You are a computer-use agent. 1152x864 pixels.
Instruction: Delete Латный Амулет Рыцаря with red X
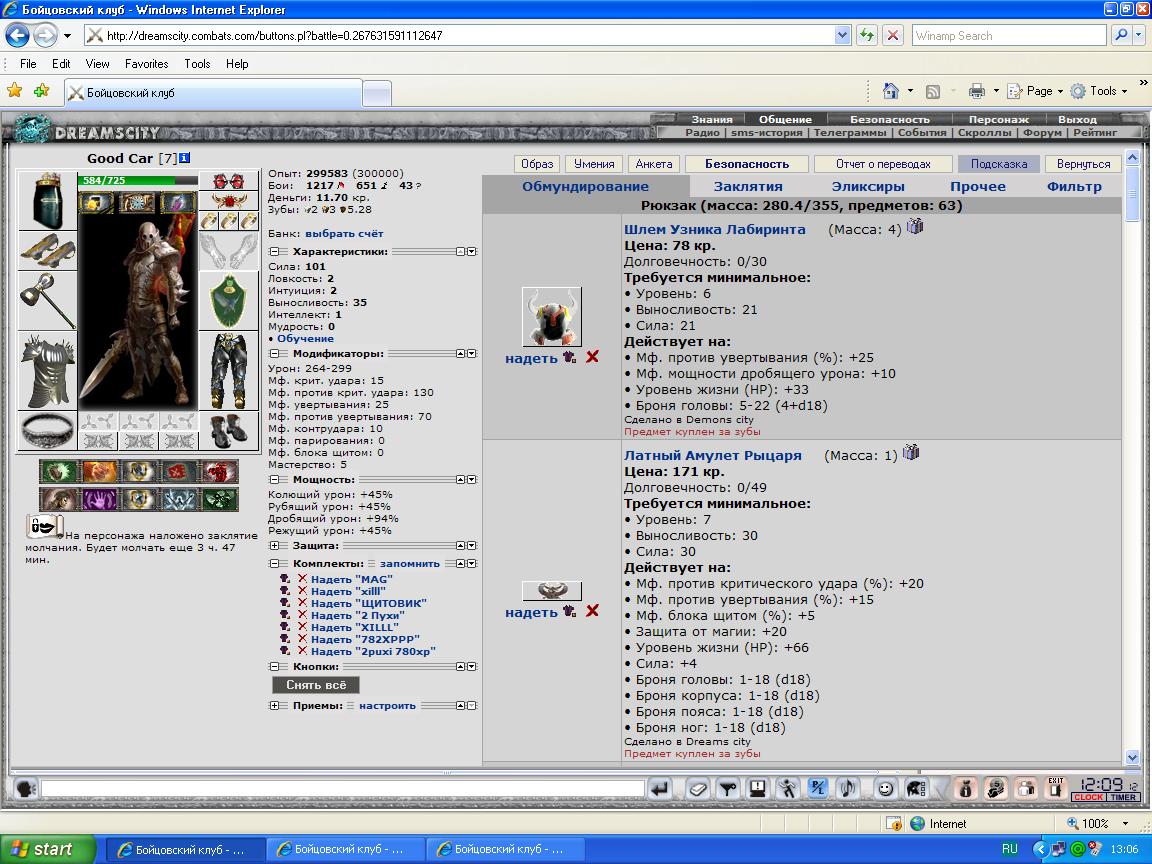tap(592, 611)
